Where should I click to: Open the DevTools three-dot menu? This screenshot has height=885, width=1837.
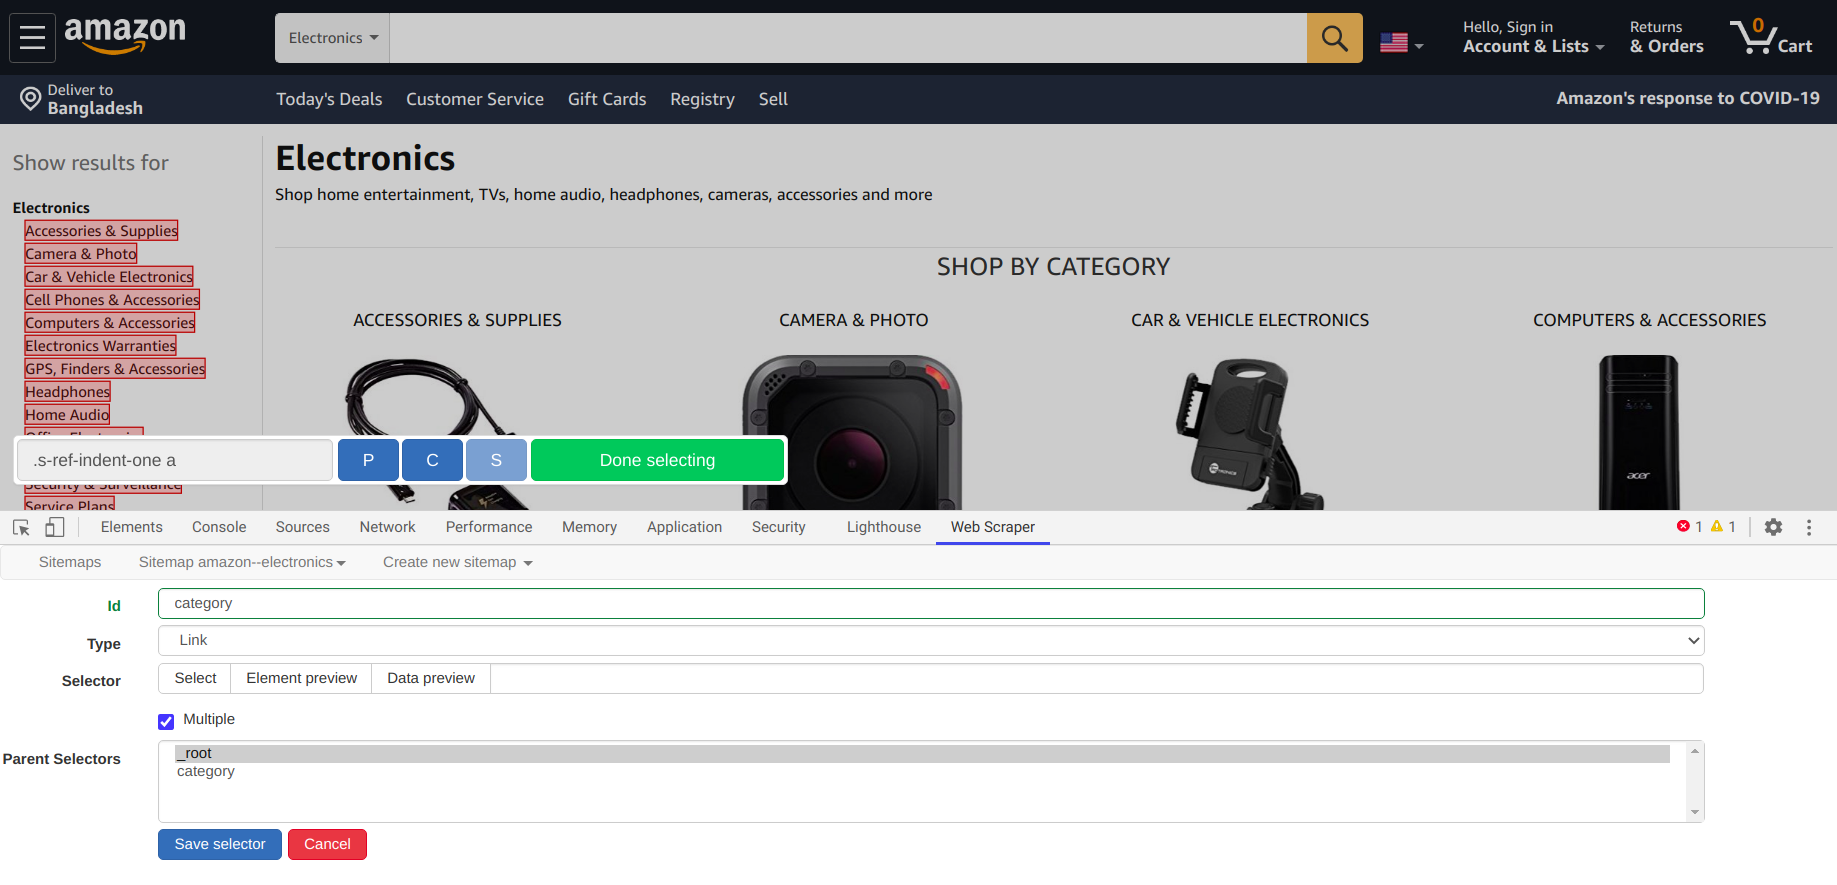pyautogui.click(x=1809, y=527)
